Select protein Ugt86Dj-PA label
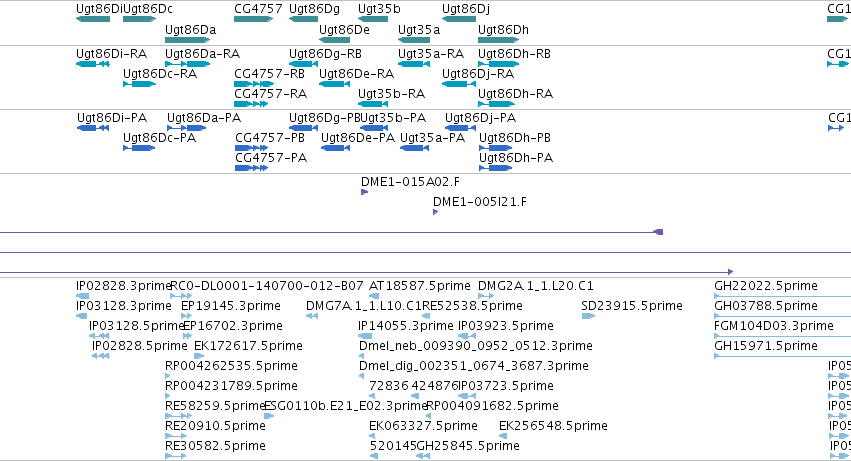851x461 pixels. [480, 118]
